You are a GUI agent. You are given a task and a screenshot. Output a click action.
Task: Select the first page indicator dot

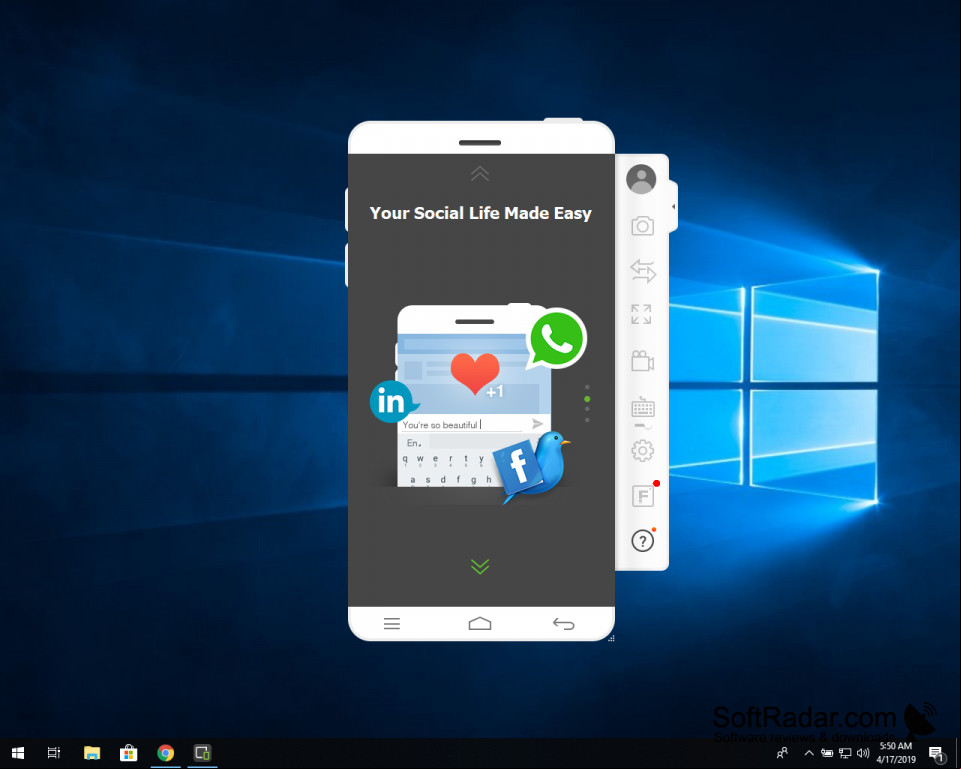click(587, 387)
